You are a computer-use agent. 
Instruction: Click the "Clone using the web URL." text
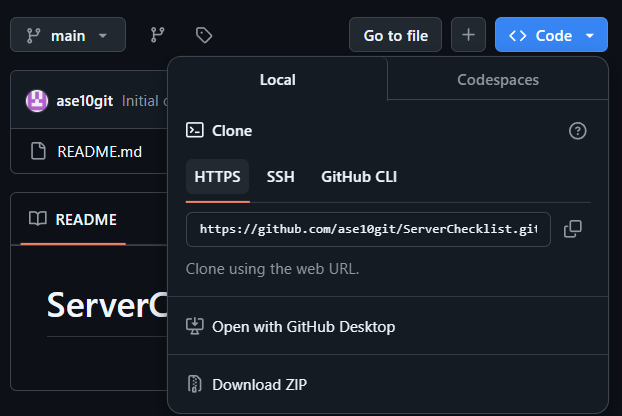[x=273, y=269]
